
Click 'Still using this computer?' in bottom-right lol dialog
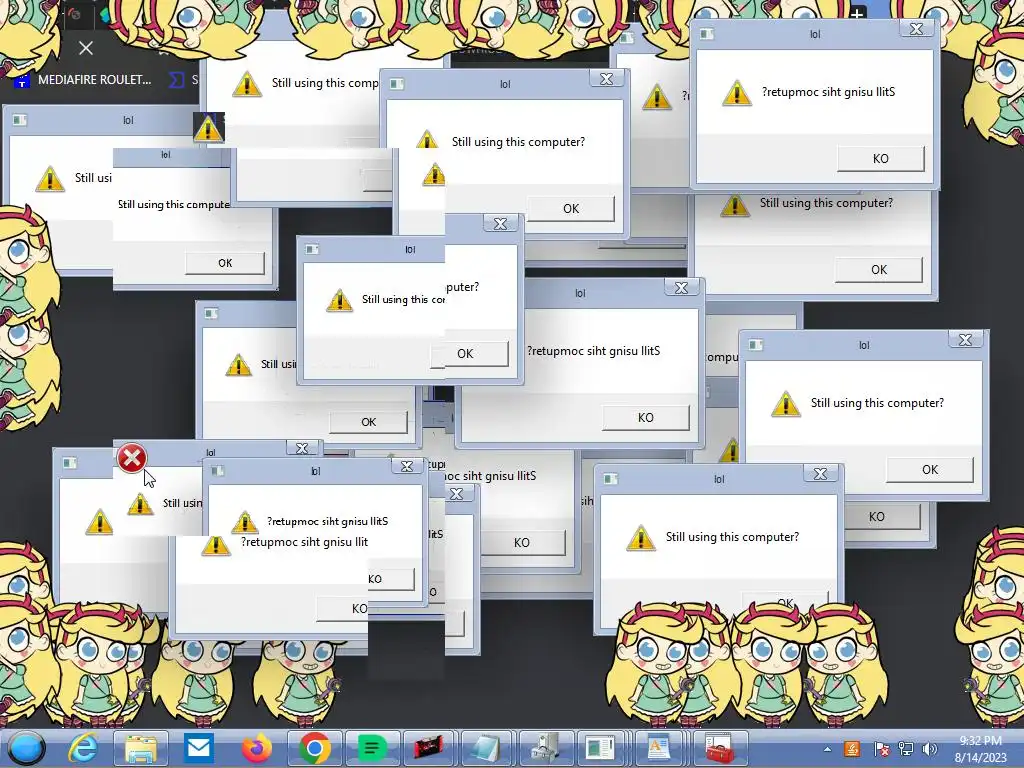click(732, 537)
